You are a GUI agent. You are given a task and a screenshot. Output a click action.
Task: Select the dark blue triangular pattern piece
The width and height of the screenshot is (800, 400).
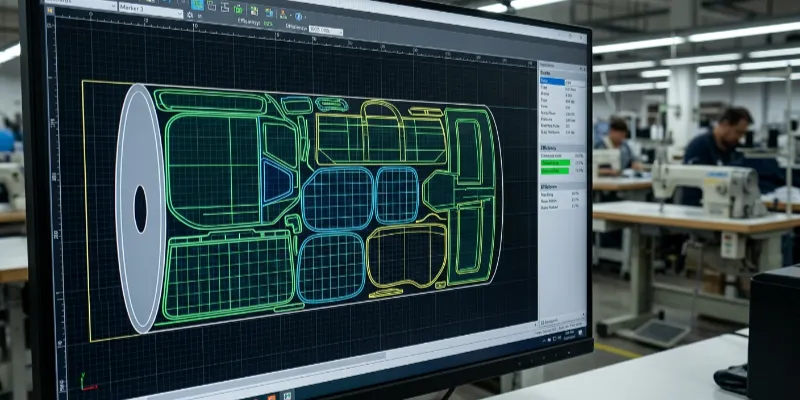[x=277, y=182]
